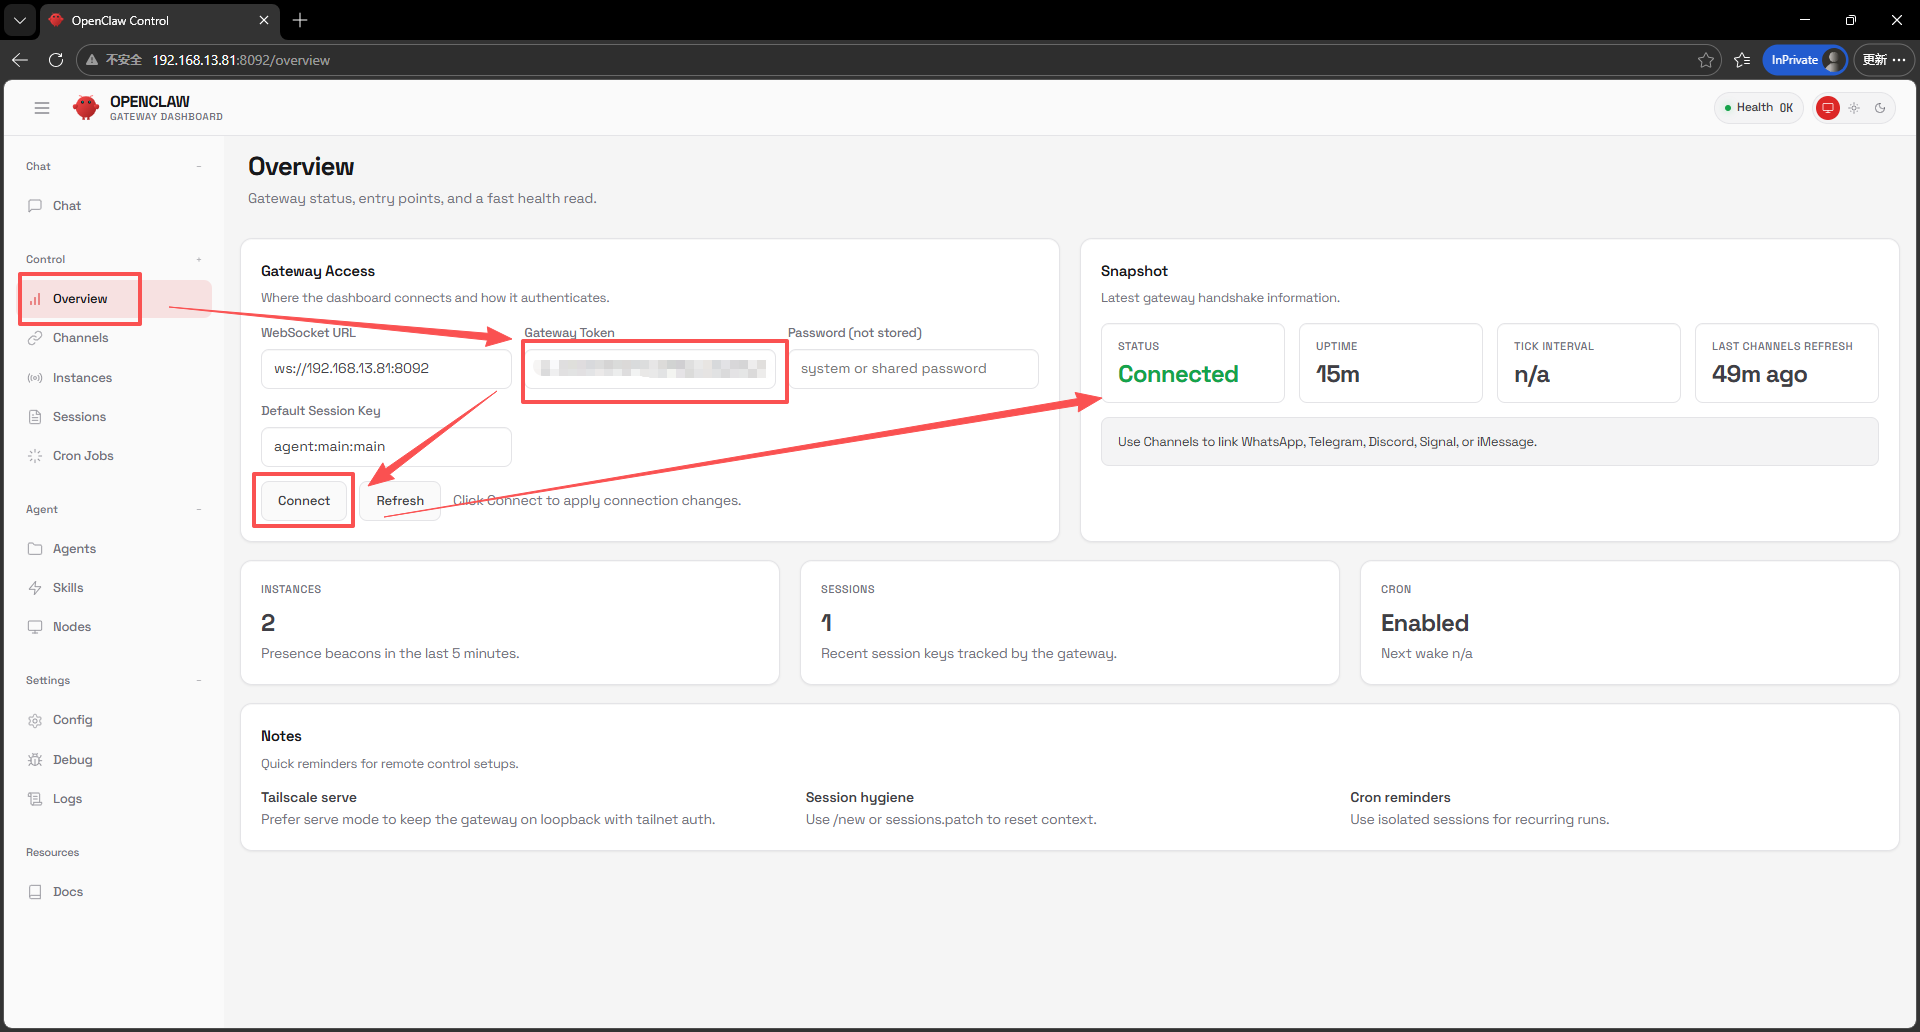This screenshot has width=1920, height=1032.
Task: Switch to dark theme moon icon
Action: coord(1880,108)
